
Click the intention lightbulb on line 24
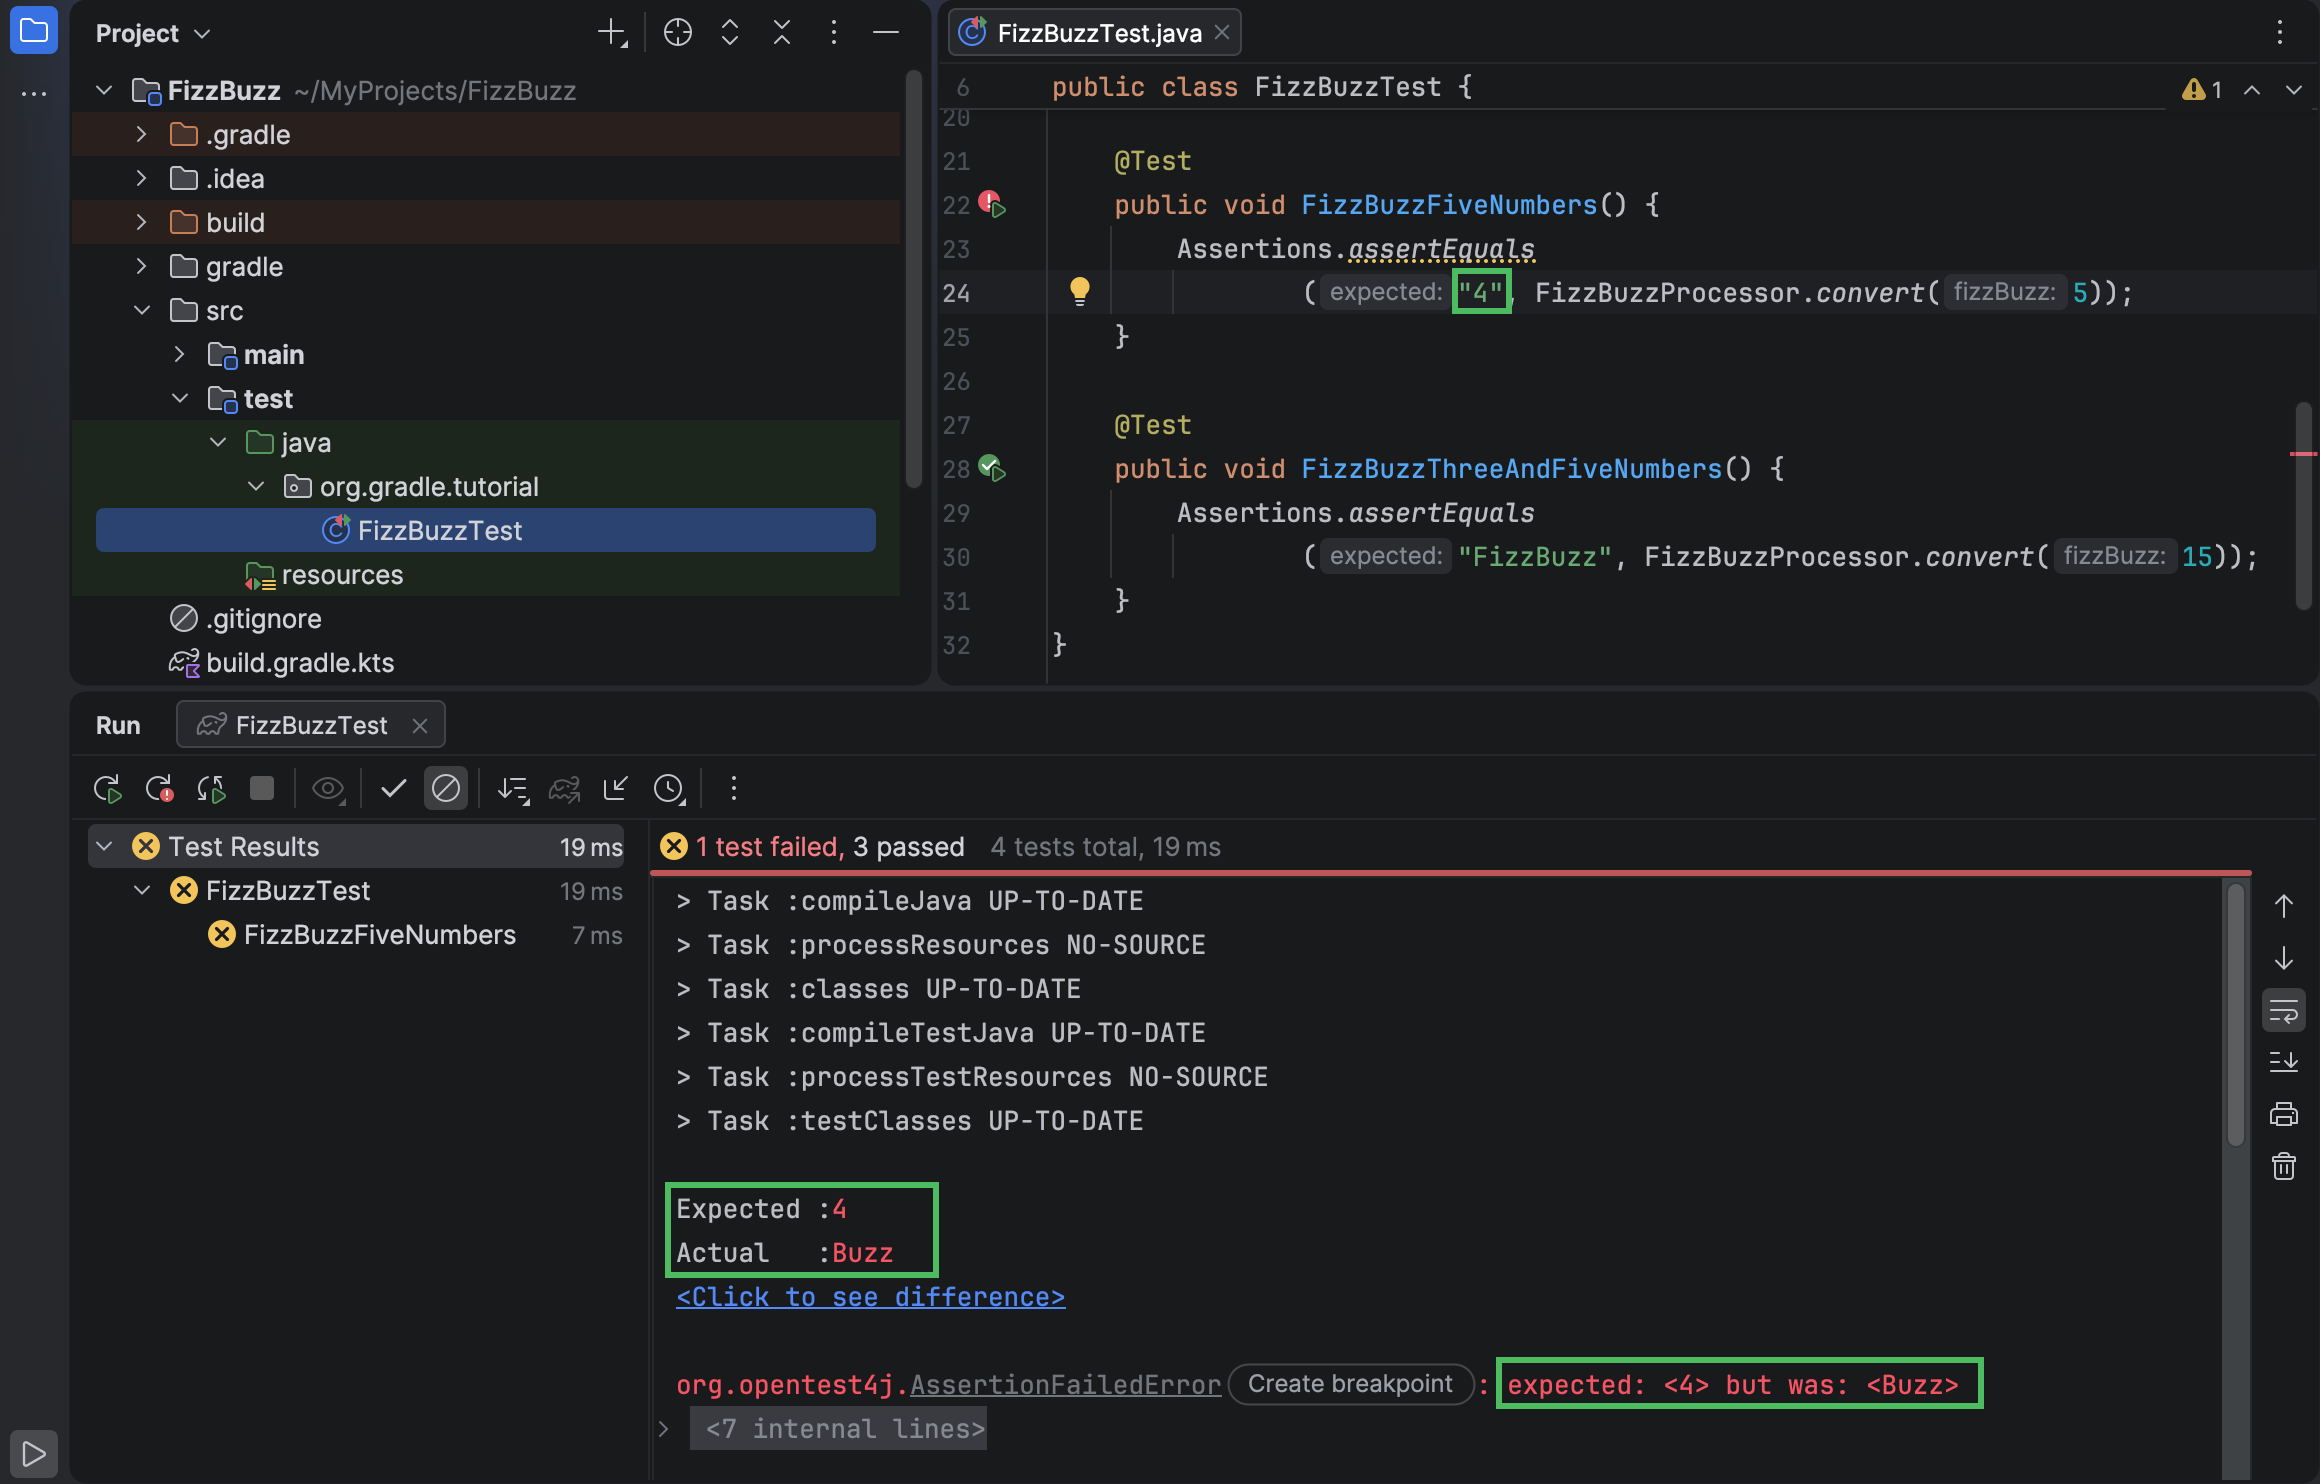click(1079, 291)
